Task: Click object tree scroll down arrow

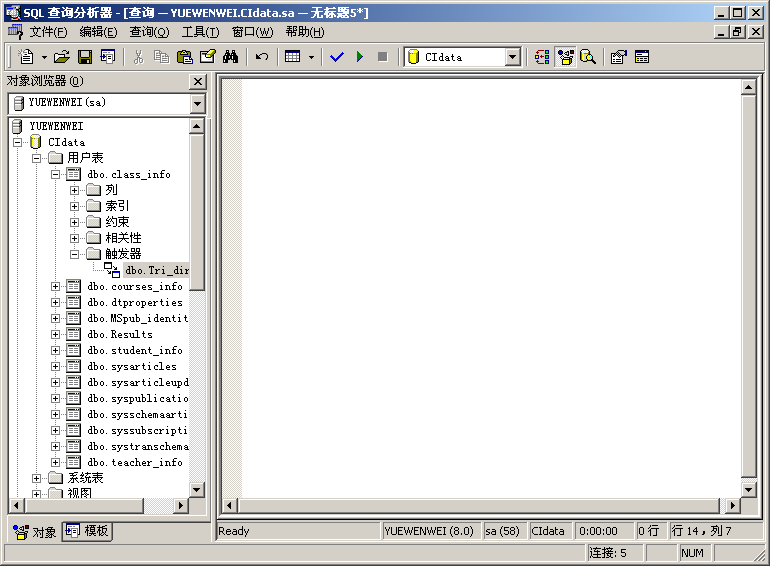Action: (x=196, y=490)
